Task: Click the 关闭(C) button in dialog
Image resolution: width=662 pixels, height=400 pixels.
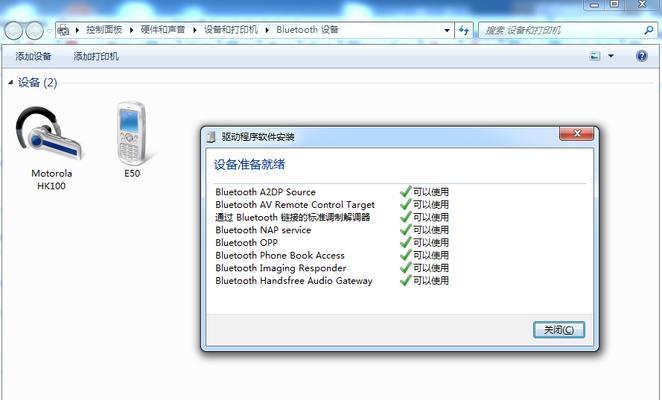Action: click(x=559, y=330)
